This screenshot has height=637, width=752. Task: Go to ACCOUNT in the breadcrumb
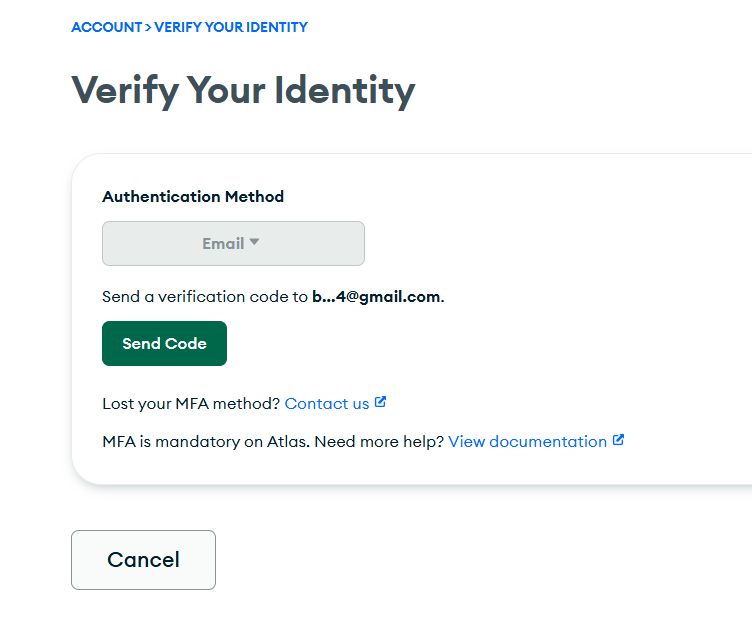[106, 27]
